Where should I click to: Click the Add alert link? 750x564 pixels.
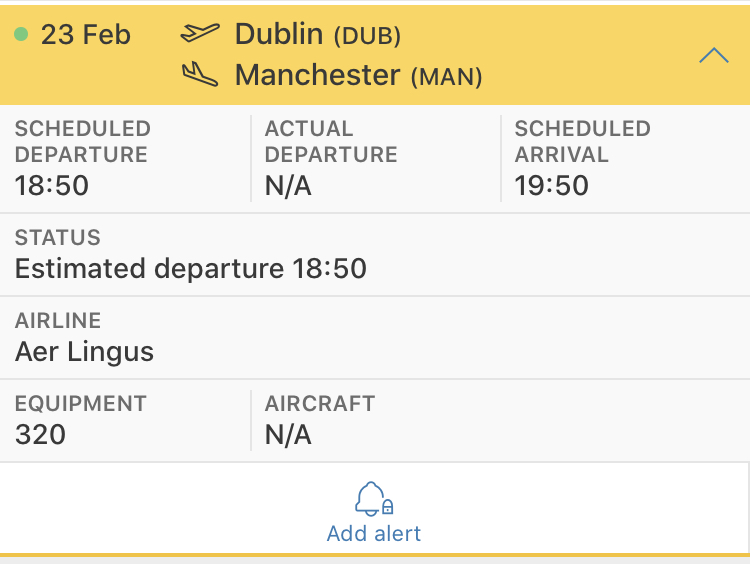(374, 533)
